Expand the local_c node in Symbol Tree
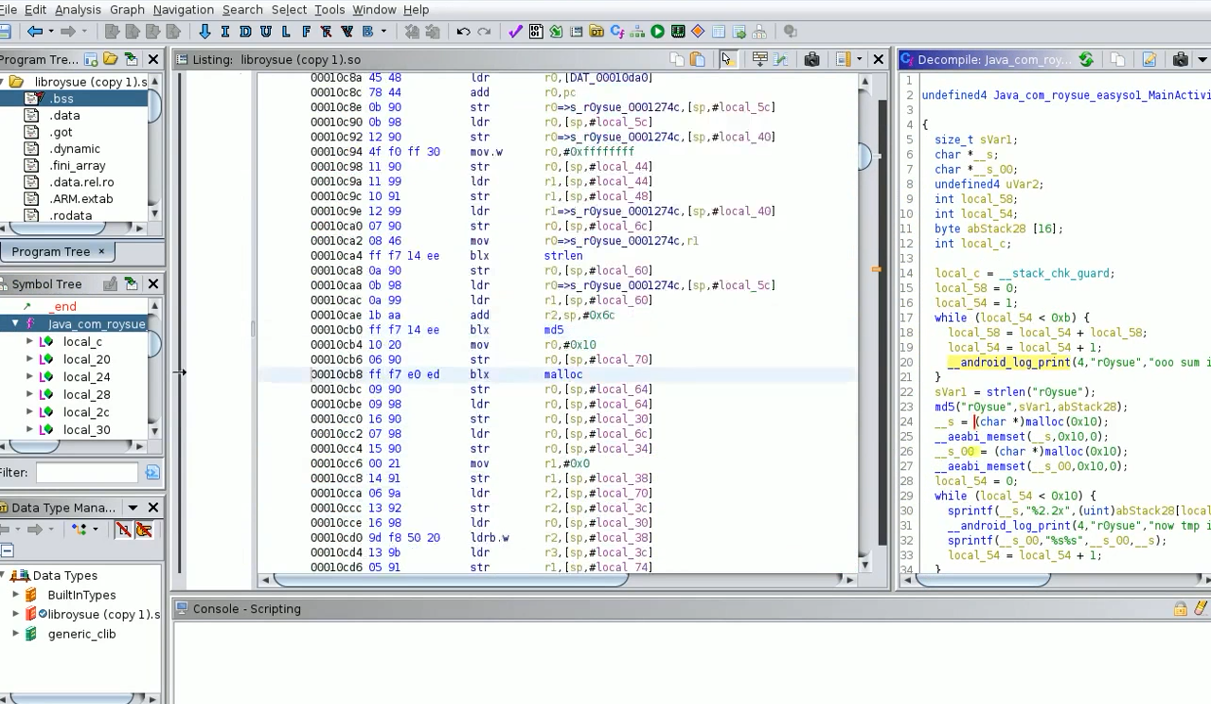 pyautogui.click(x=30, y=342)
